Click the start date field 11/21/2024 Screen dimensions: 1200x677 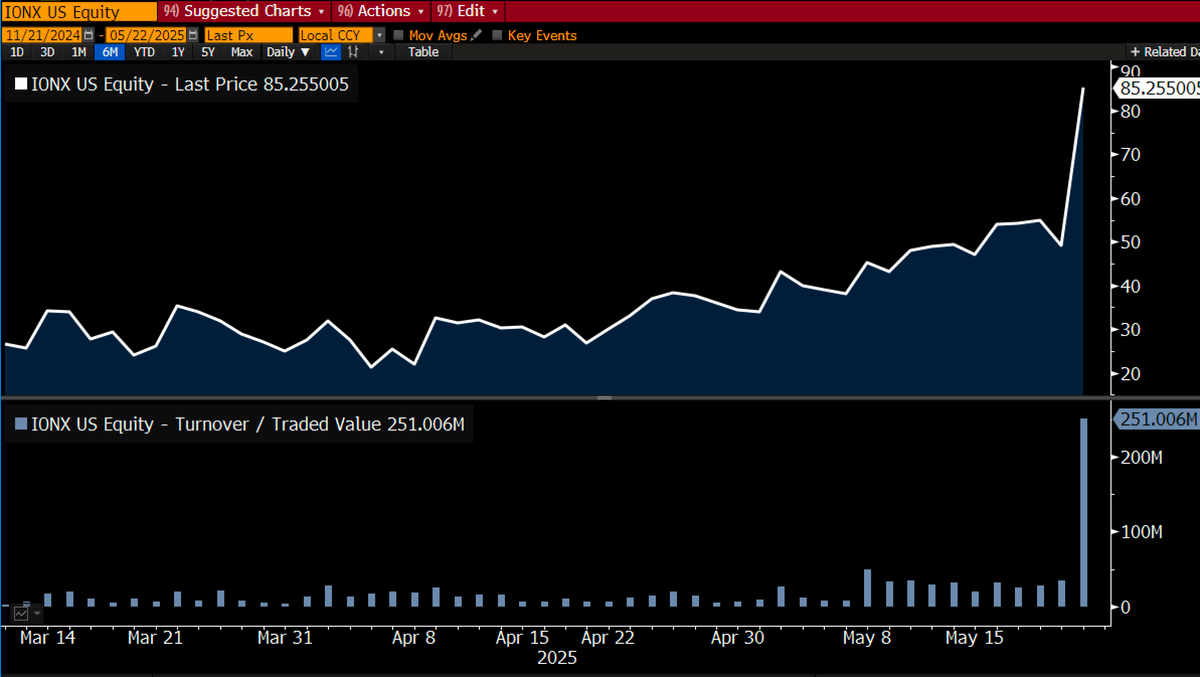(x=42, y=35)
